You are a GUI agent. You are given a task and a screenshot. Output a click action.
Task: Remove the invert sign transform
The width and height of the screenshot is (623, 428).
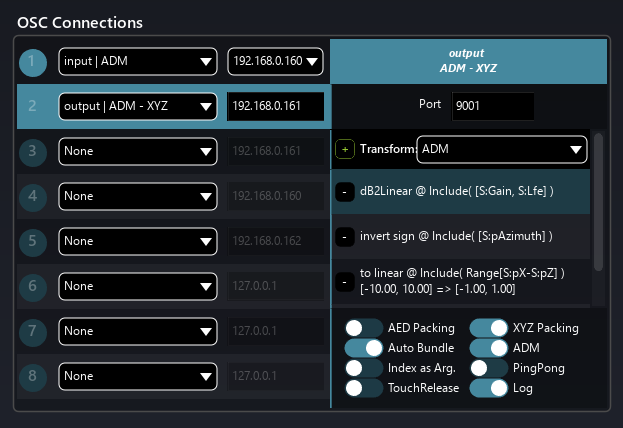pos(344,236)
